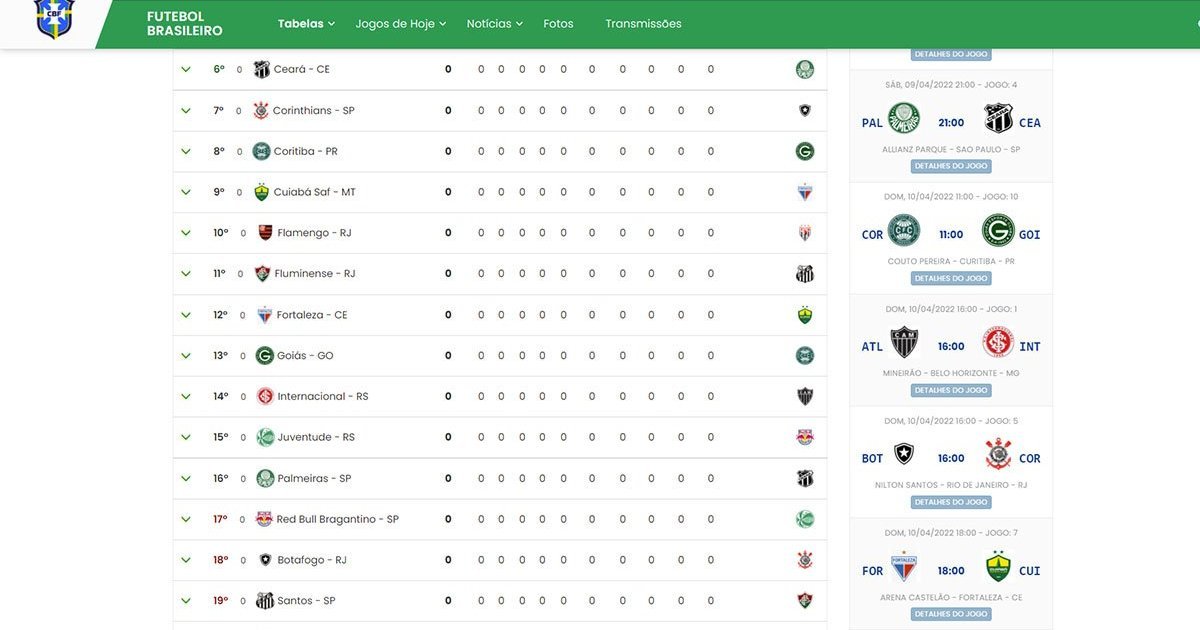Click DETALHES DO JOGO for the PAL x CEA match
This screenshot has height=630, width=1200.
tap(951, 165)
